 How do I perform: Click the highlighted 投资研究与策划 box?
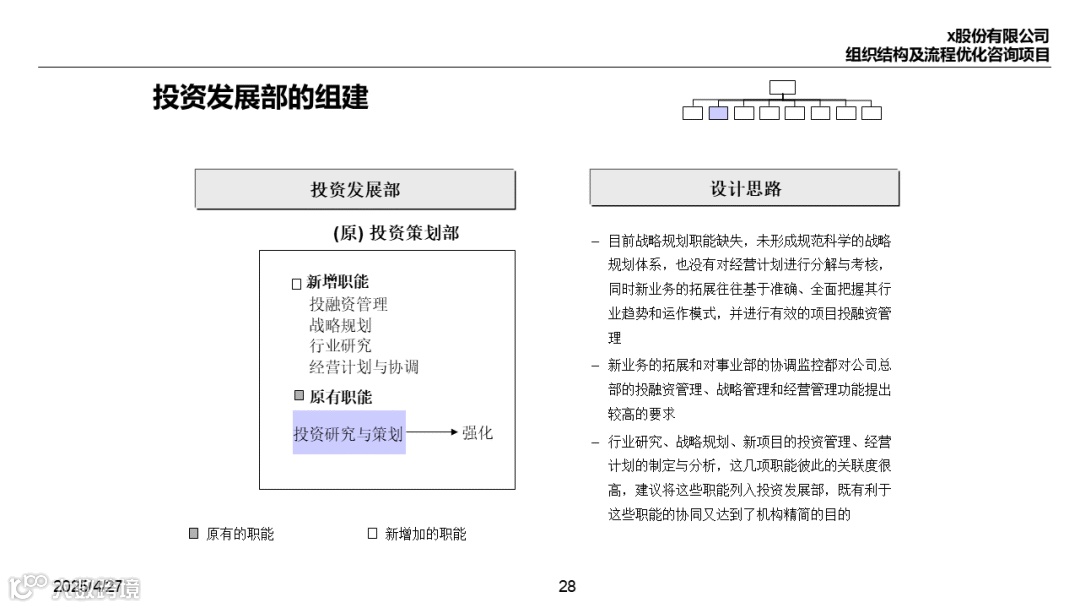(x=349, y=432)
